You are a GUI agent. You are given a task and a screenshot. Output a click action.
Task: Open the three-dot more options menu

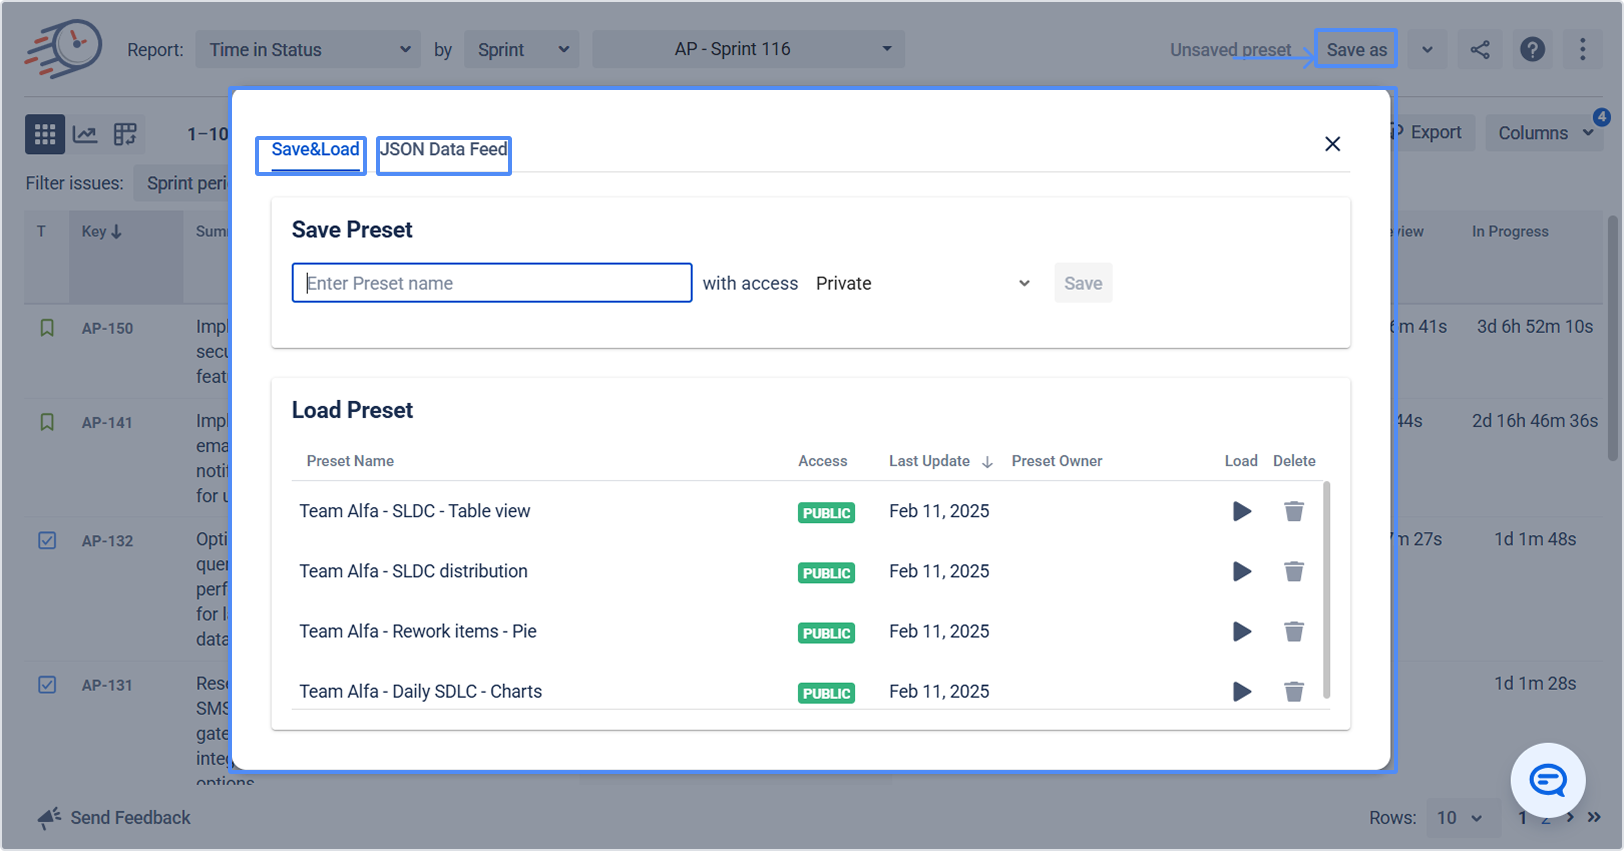(1582, 49)
